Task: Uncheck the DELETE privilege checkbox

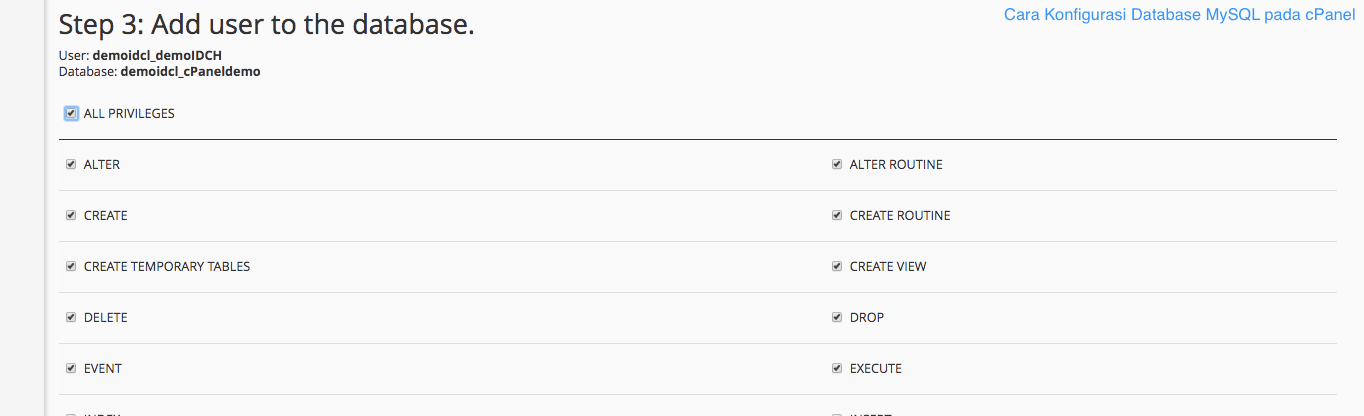Action: click(x=71, y=317)
